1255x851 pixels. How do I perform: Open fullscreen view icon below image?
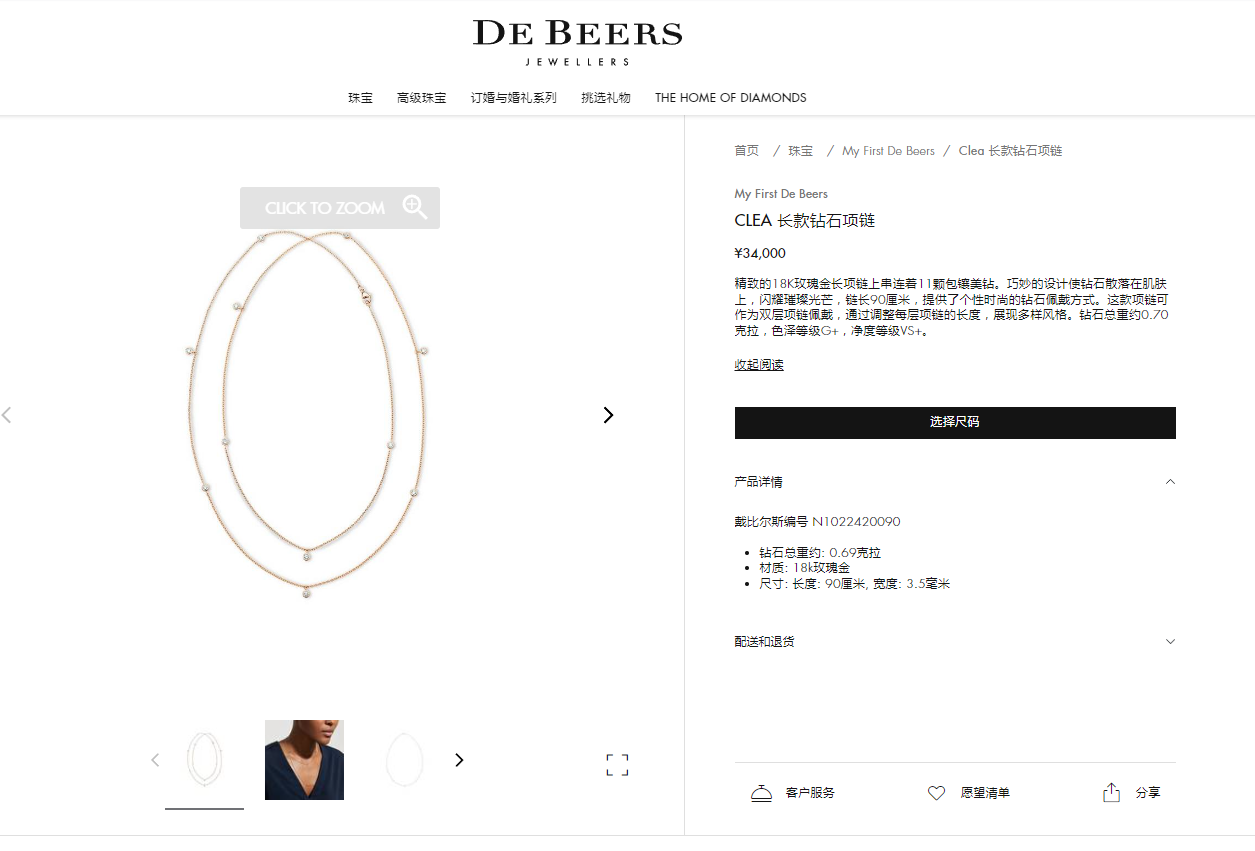point(617,765)
